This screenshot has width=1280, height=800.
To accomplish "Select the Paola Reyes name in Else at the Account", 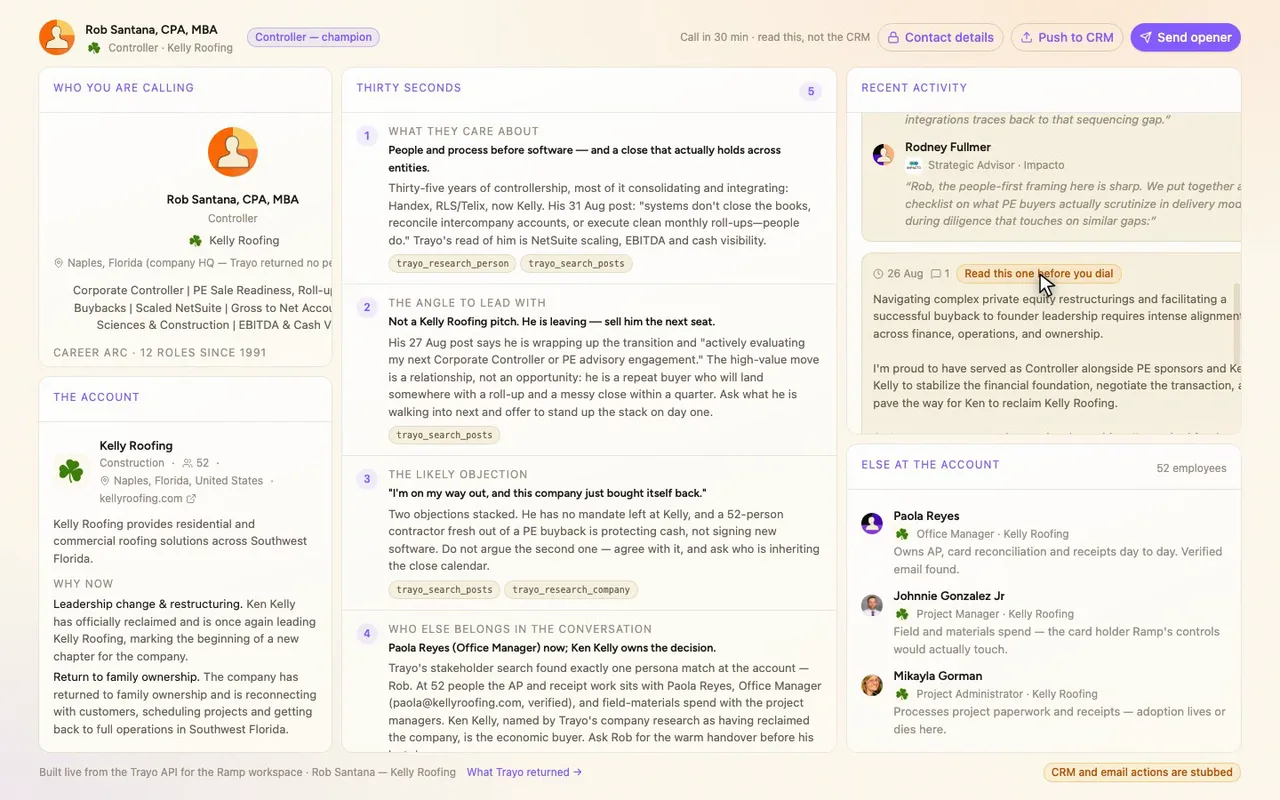I will coord(926,516).
